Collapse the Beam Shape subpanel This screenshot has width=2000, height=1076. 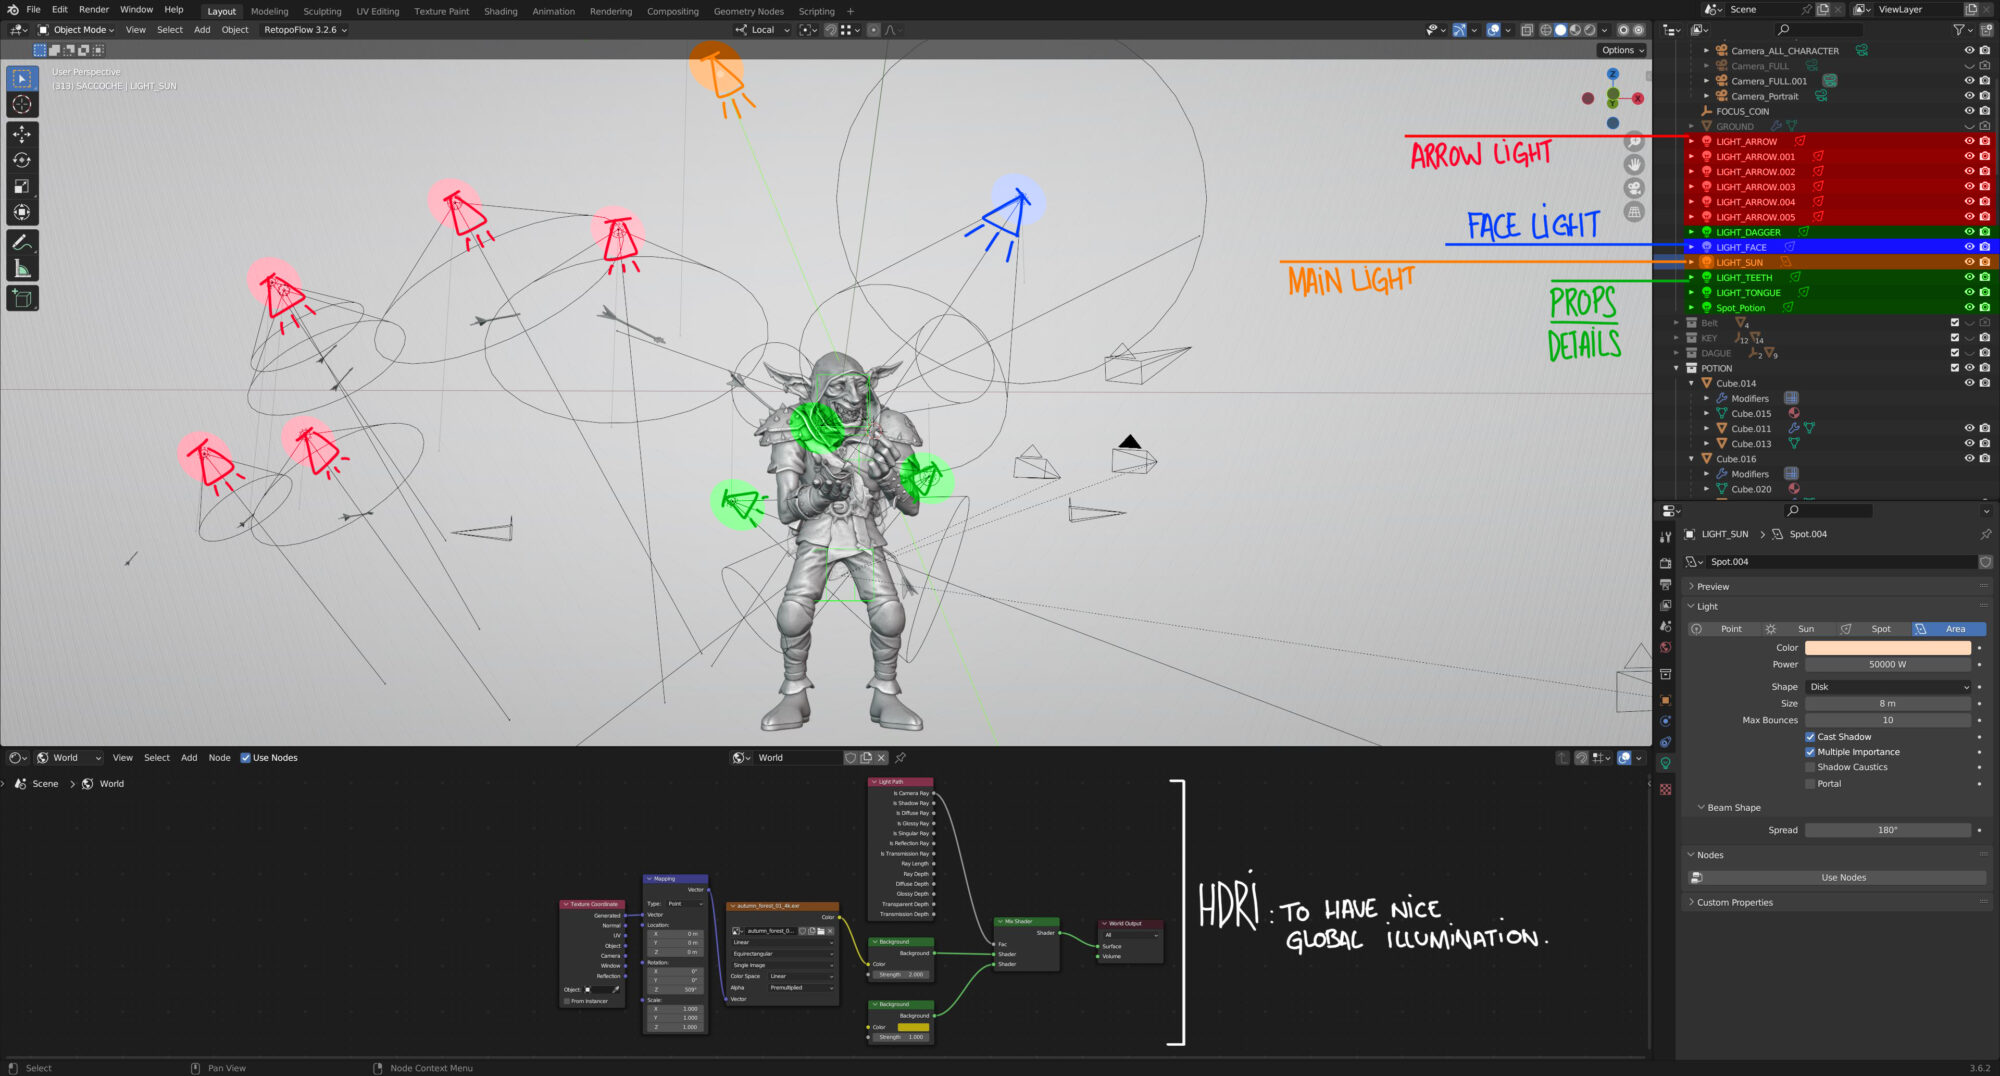1733,808
